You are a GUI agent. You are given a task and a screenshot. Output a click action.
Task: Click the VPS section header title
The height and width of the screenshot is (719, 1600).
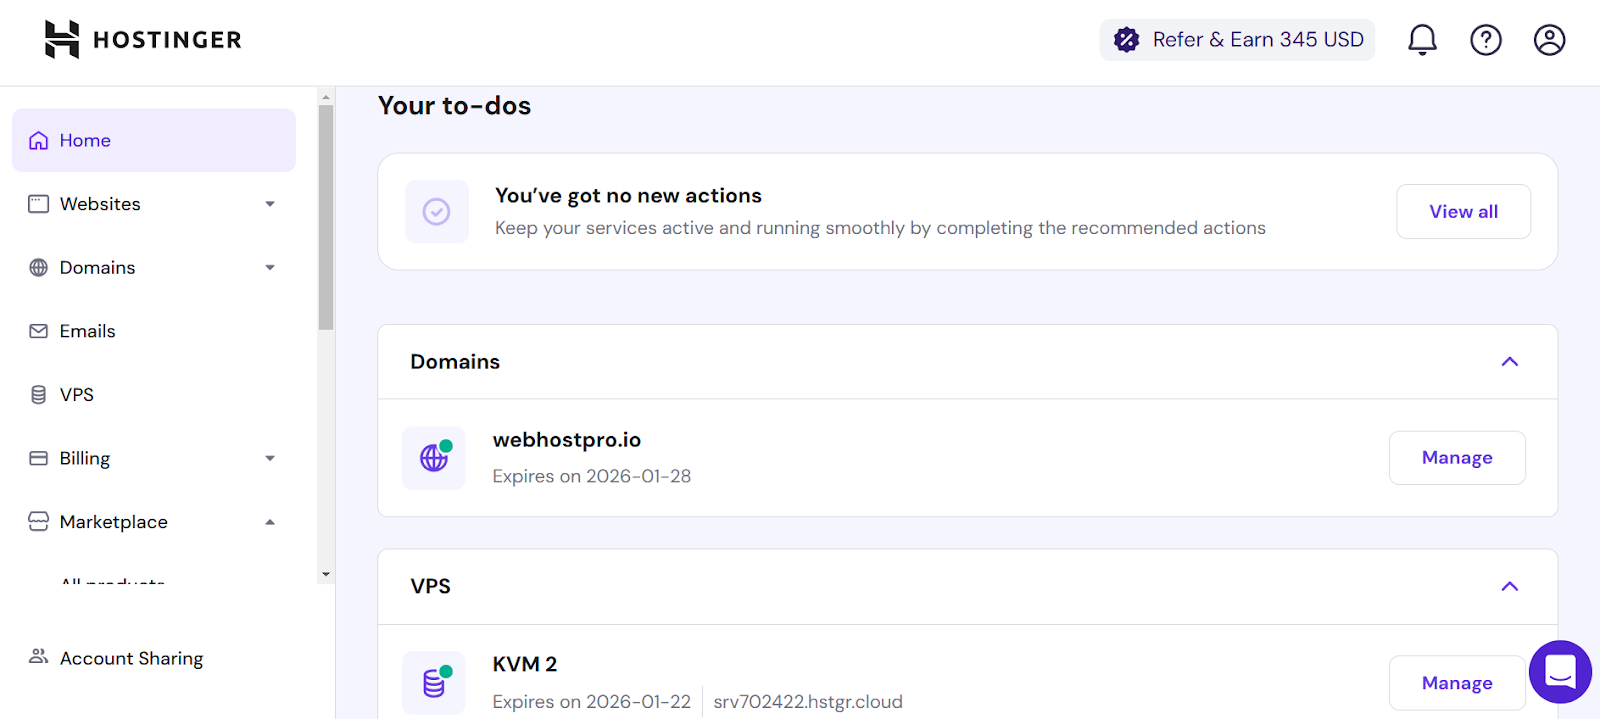pos(431,586)
